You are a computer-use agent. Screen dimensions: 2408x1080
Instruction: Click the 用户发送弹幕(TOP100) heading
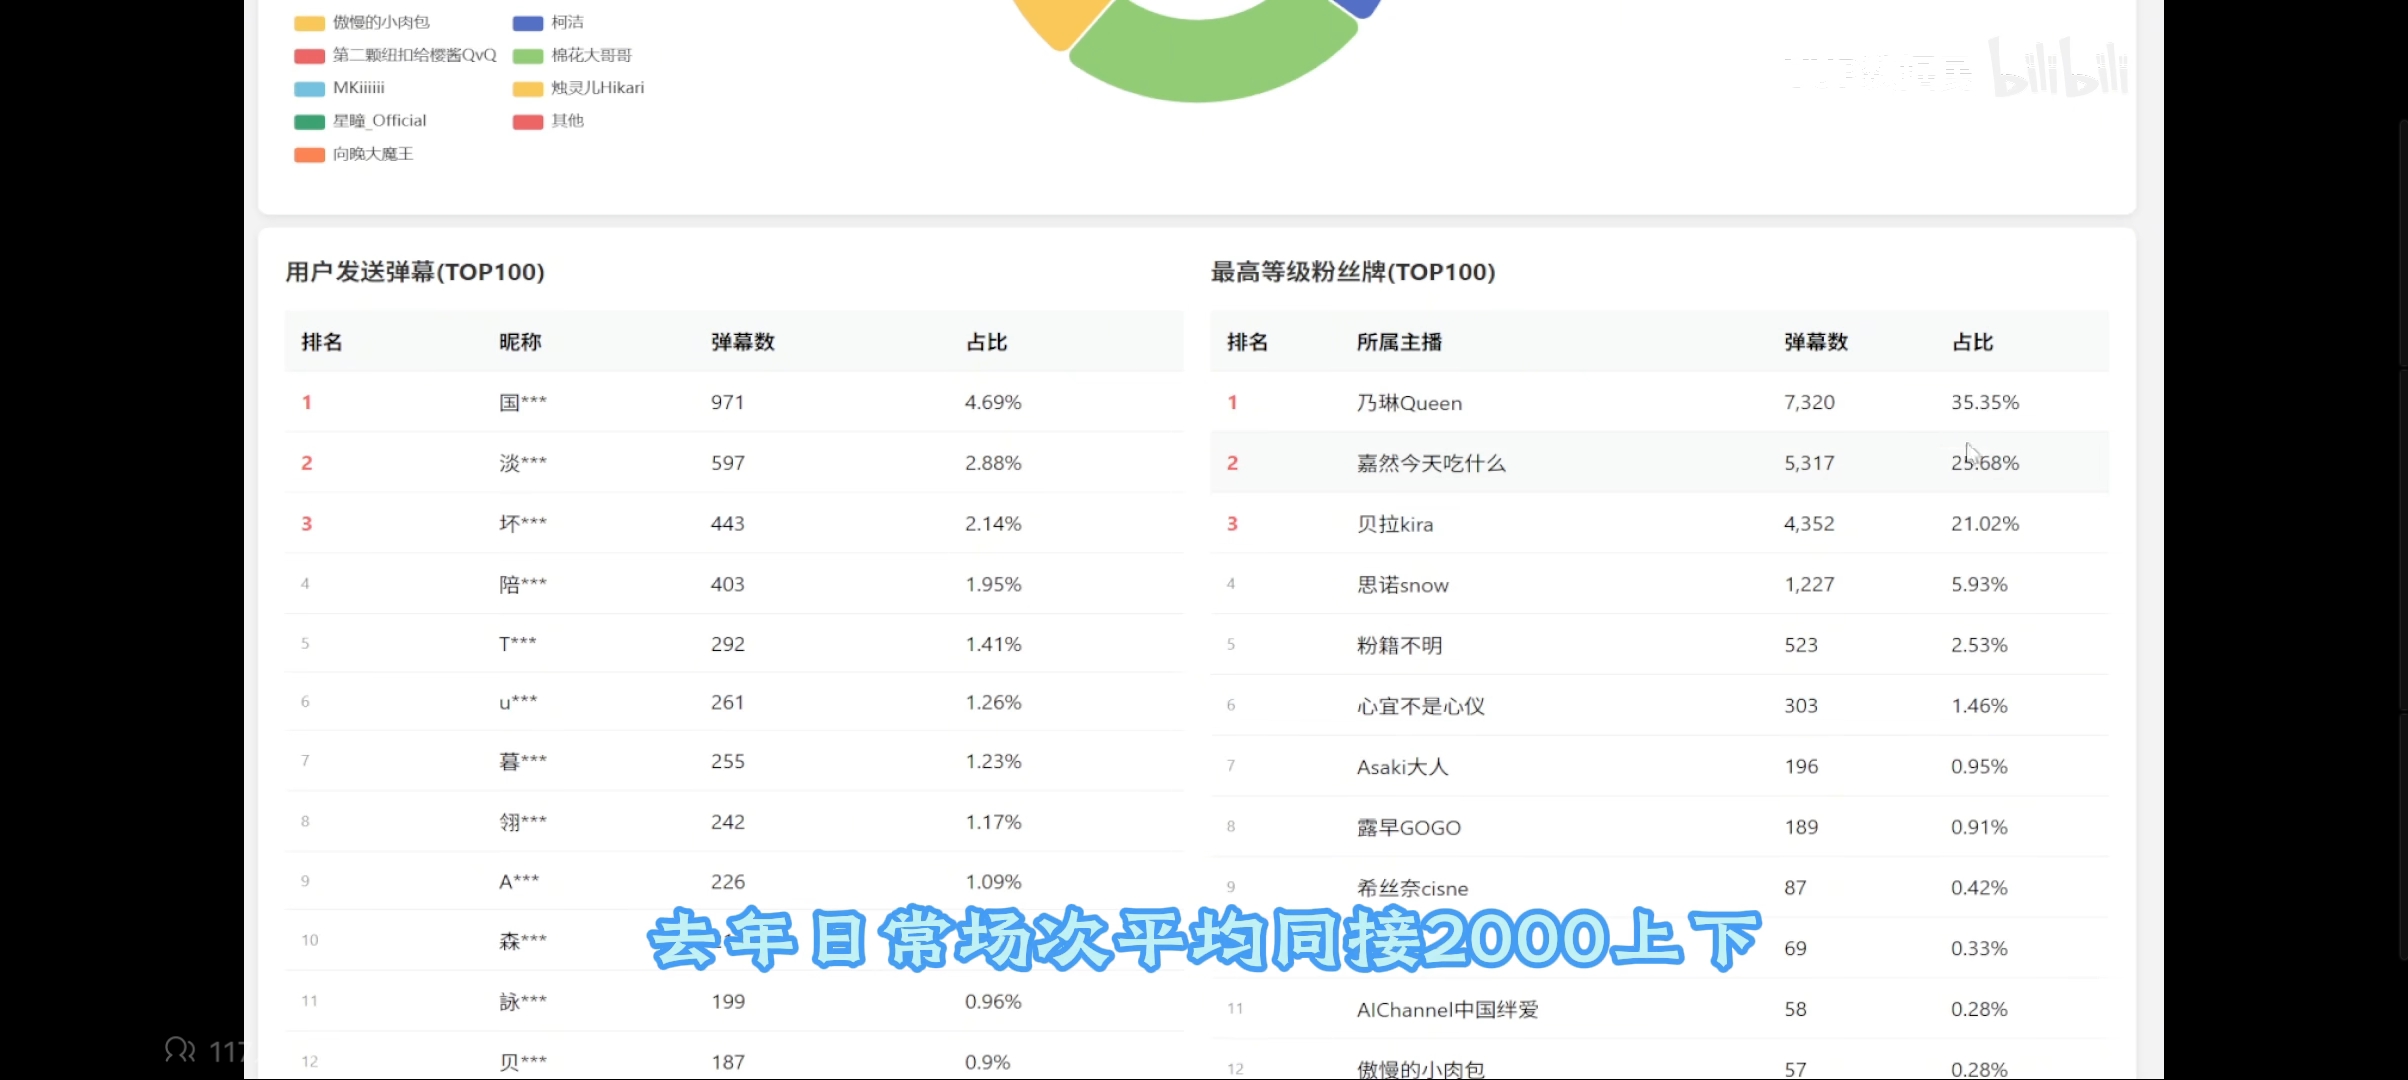(x=414, y=272)
